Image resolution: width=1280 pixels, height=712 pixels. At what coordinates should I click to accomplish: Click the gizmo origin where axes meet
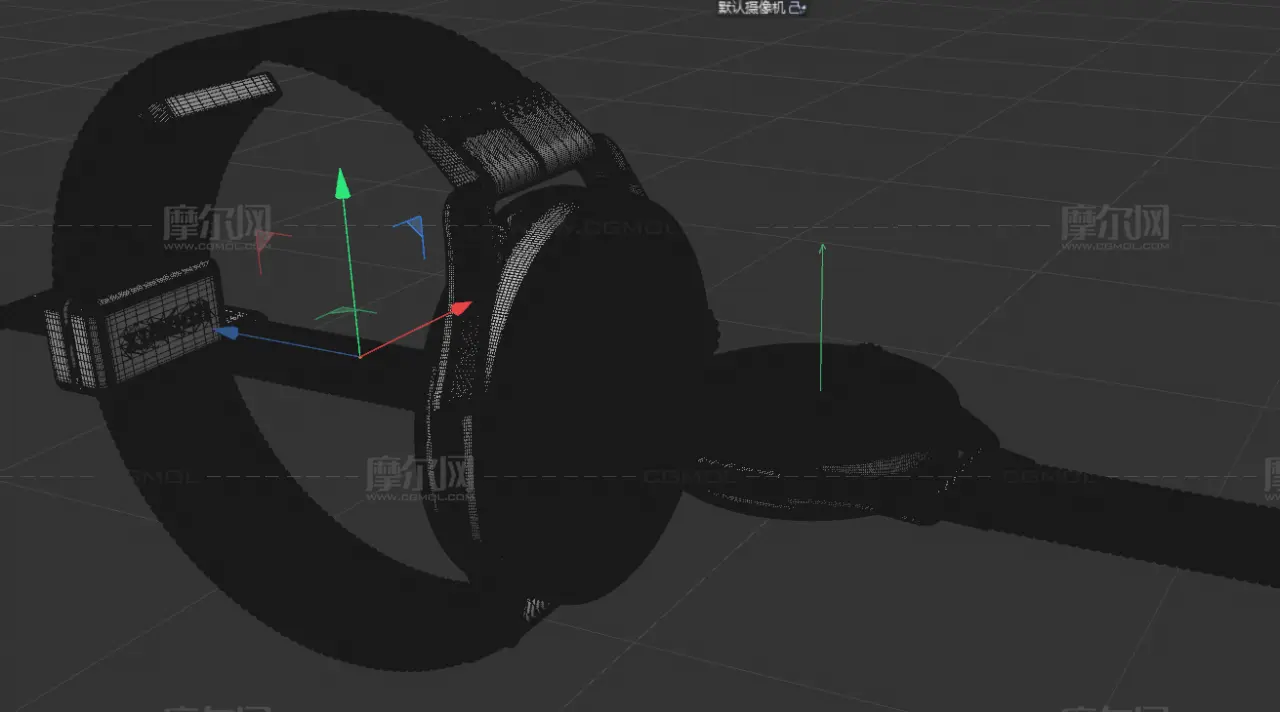(359, 356)
